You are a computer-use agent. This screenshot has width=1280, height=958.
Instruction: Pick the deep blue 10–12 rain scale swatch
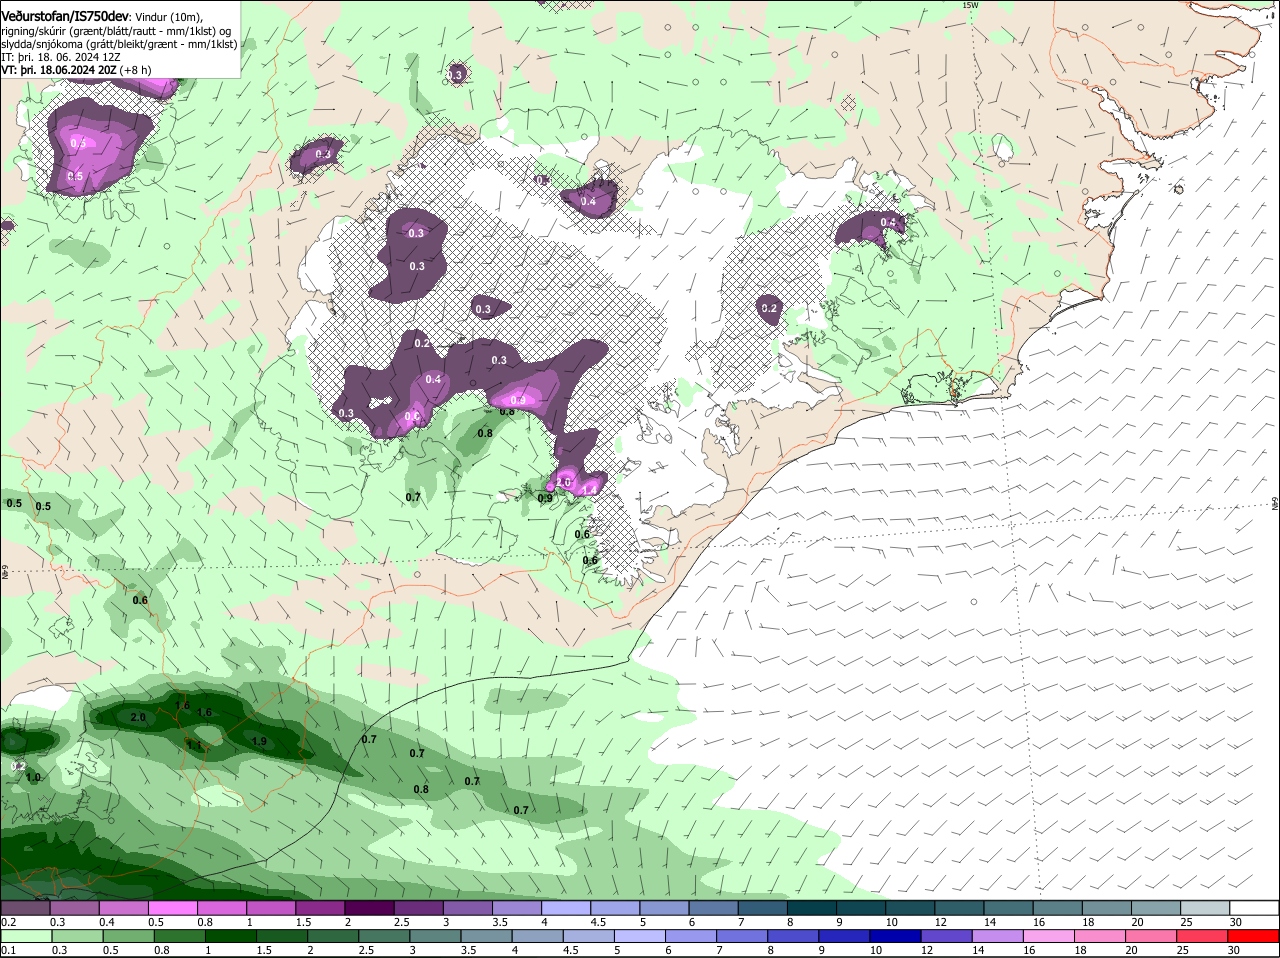(x=896, y=936)
